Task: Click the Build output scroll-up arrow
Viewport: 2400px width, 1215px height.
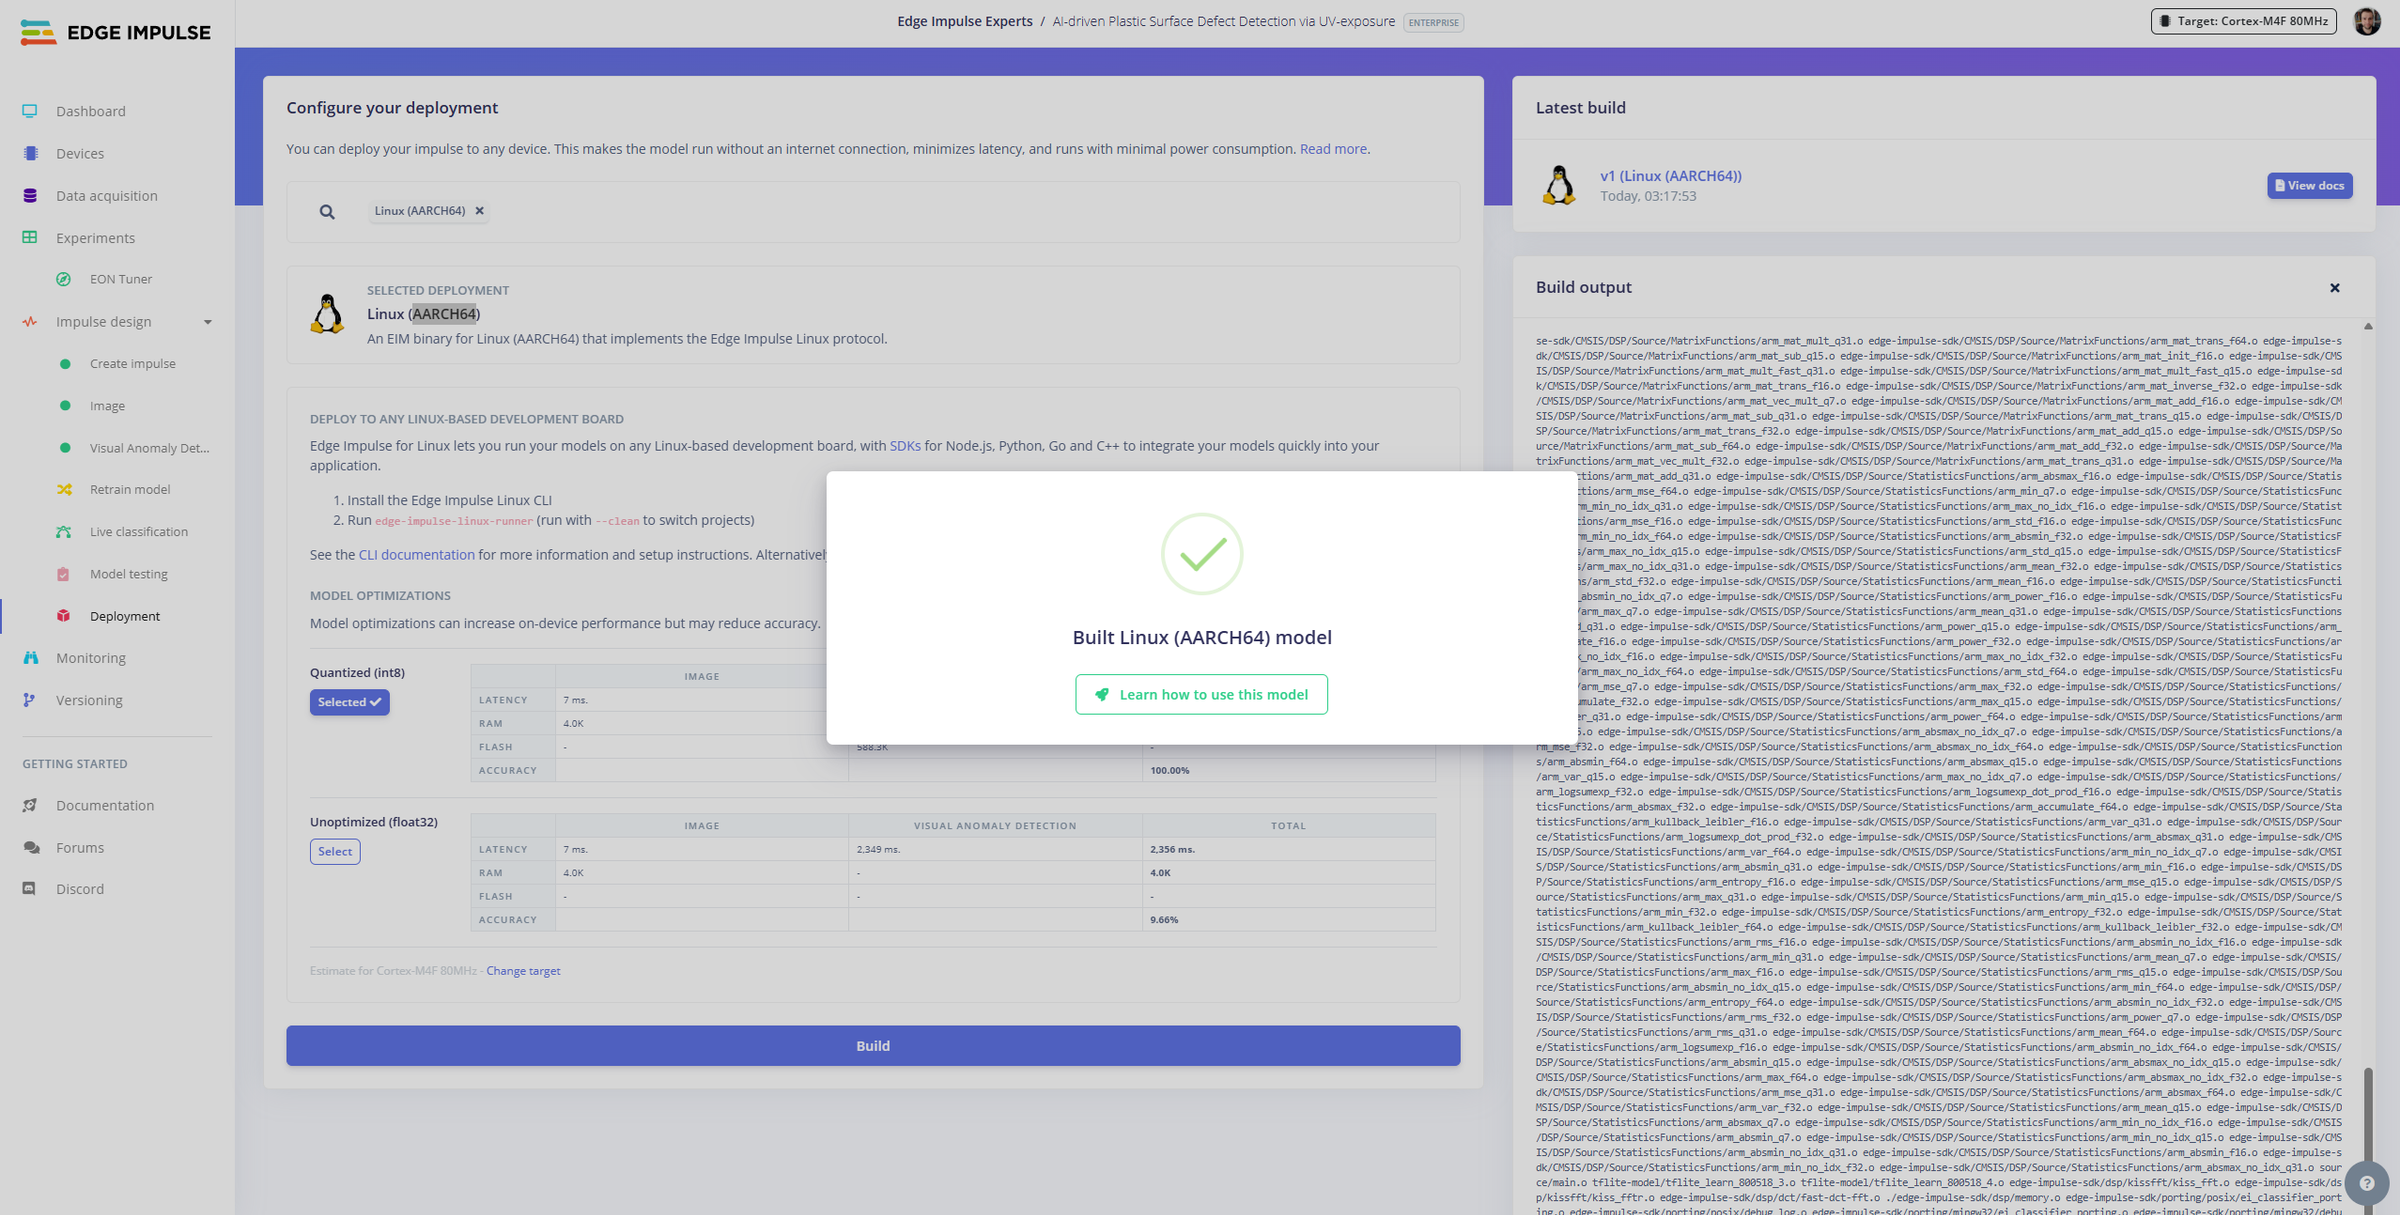Action: click(x=2368, y=326)
